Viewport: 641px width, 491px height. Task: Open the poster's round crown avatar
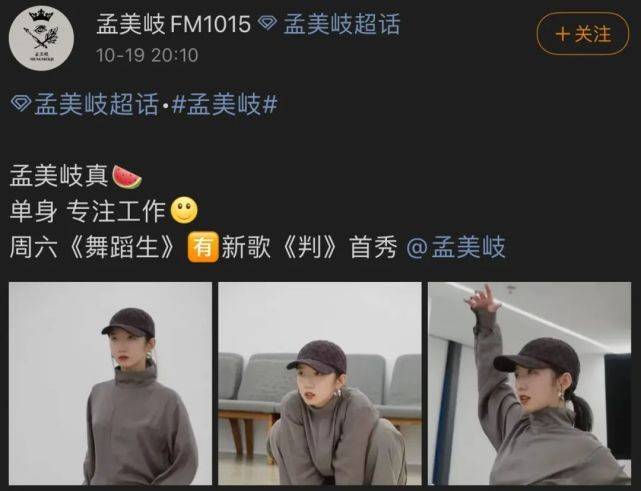[x=41, y=38]
